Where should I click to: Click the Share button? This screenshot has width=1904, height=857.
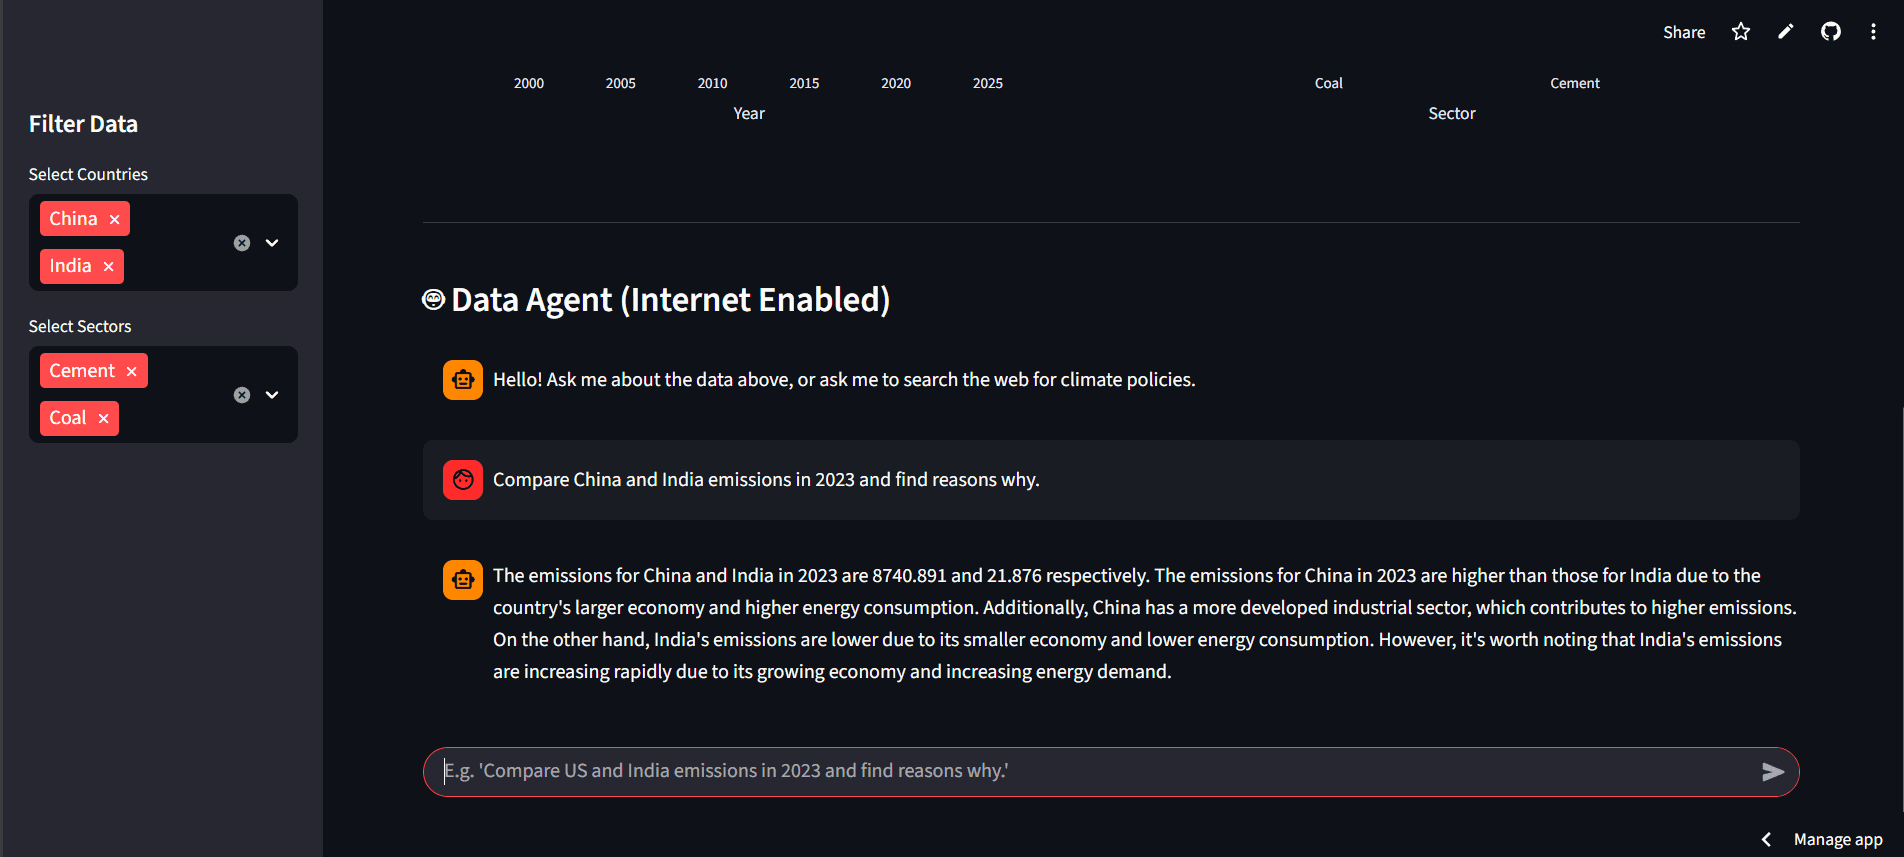coord(1684,31)
